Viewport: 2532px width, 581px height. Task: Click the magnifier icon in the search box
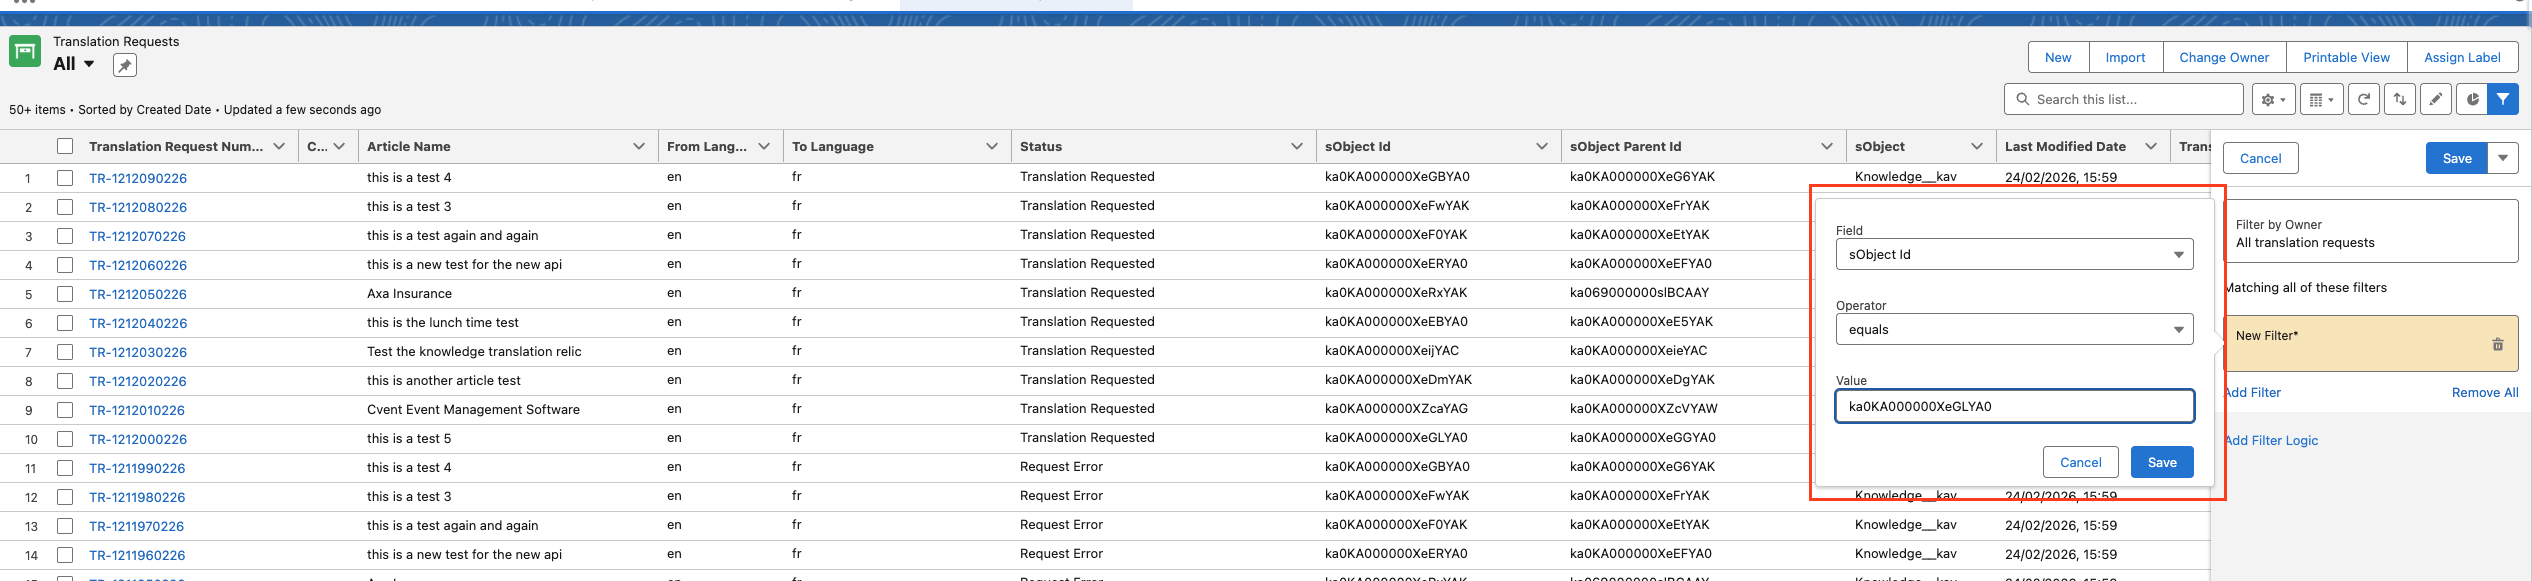(x=2023, y=99)
